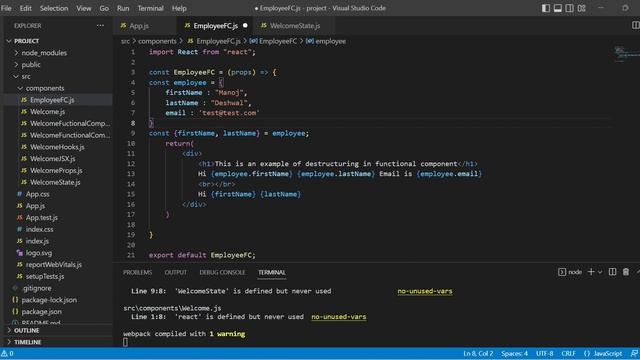
Task: Click components in breadcrumb path
Action: pyautogui.click(x=157, y=41)
